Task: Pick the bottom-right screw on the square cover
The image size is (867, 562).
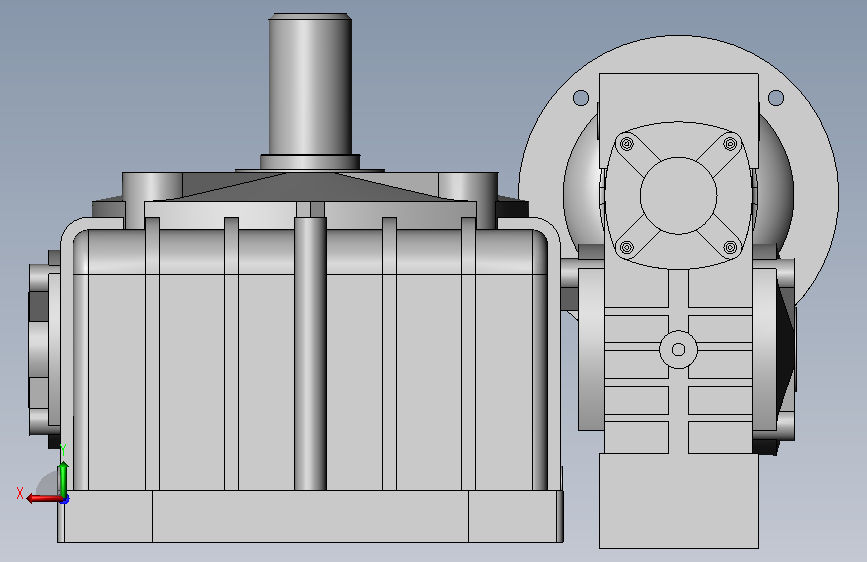Action: pos(730,247)
